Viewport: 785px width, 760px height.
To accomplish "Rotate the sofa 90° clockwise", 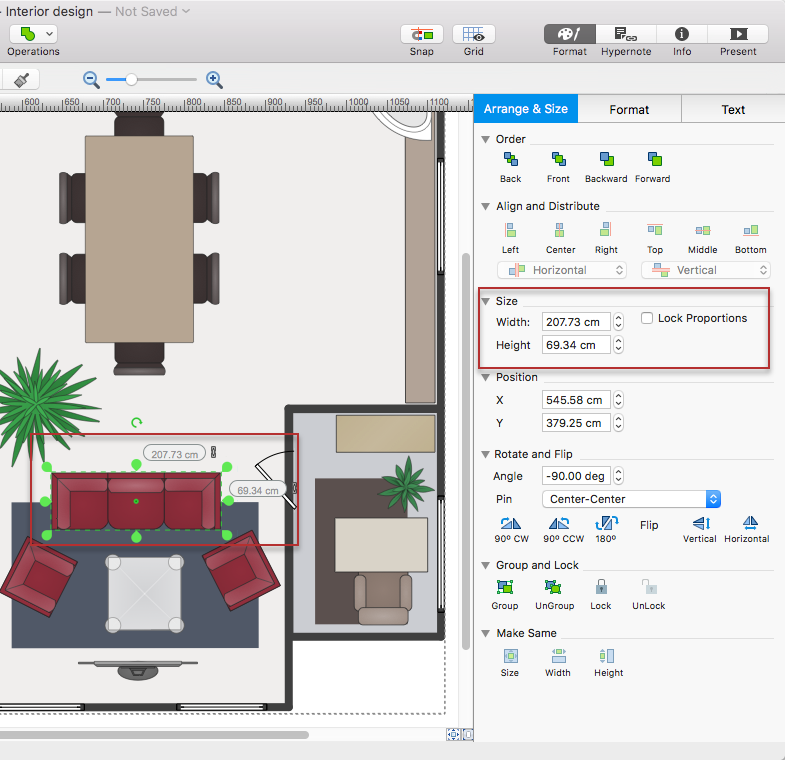I will coord(510,524).
